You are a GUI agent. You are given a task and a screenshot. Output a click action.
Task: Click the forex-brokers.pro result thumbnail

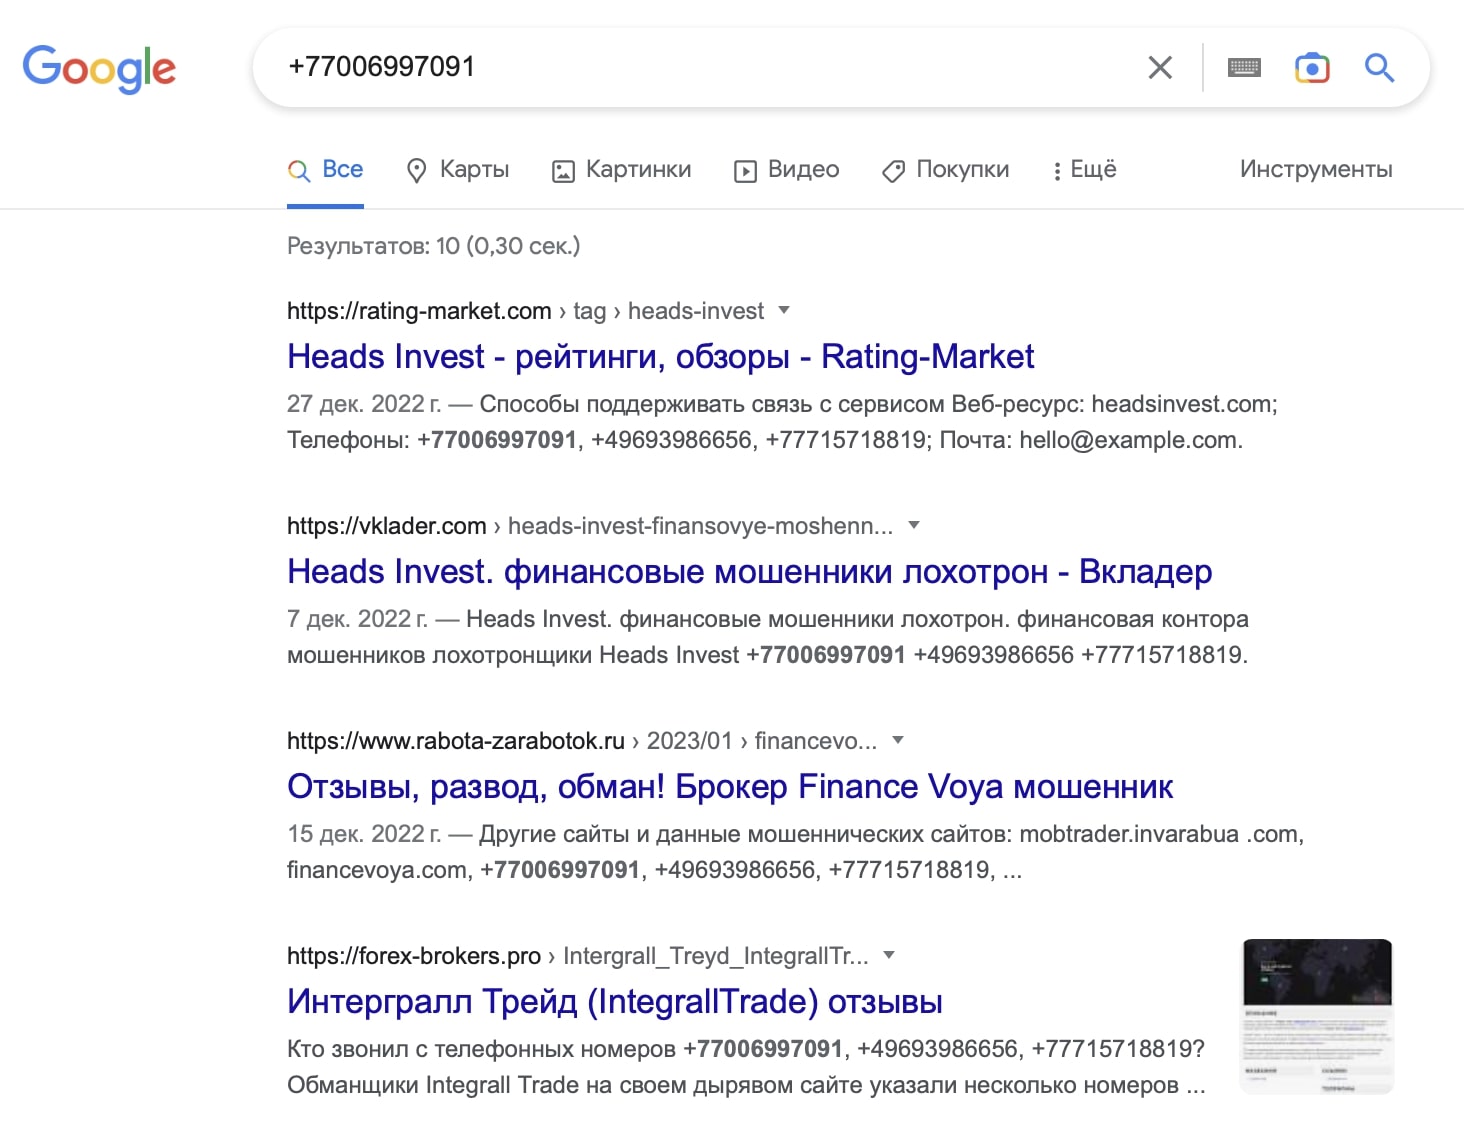(x=1317, y=1016)
